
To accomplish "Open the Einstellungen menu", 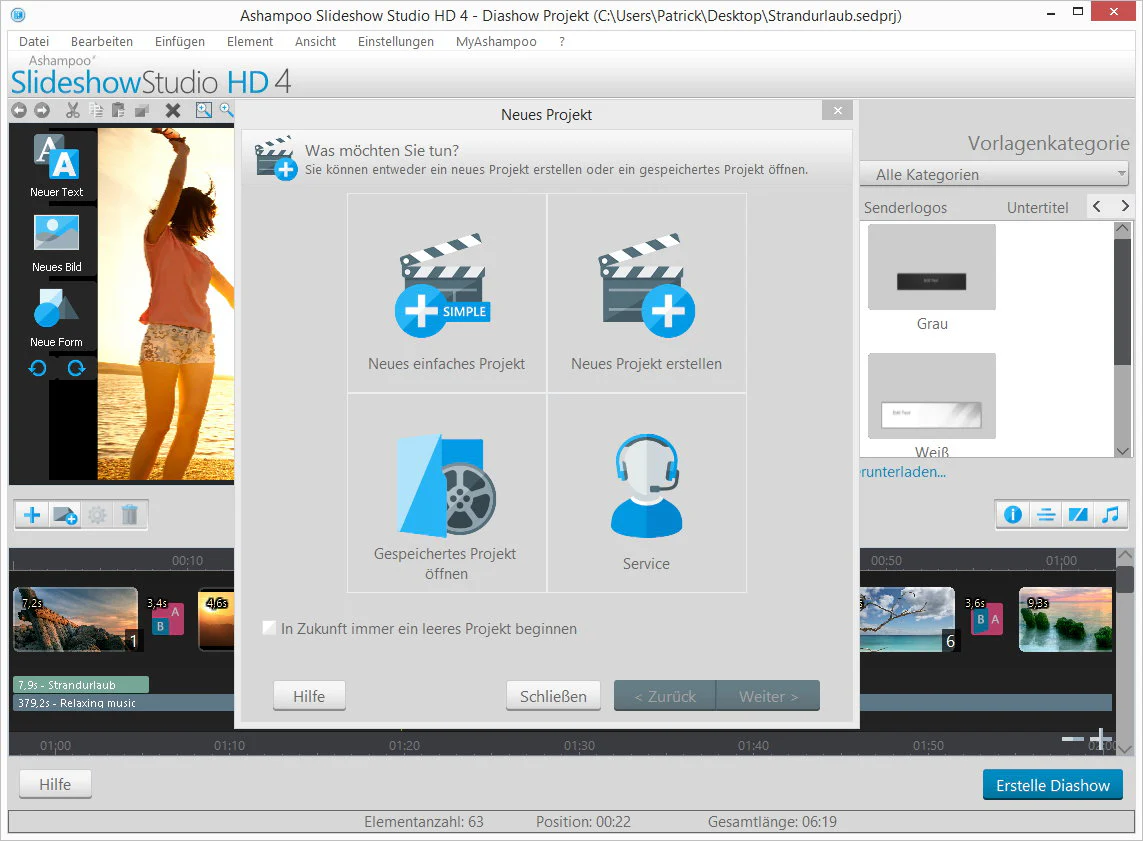I will pos(395,42).
